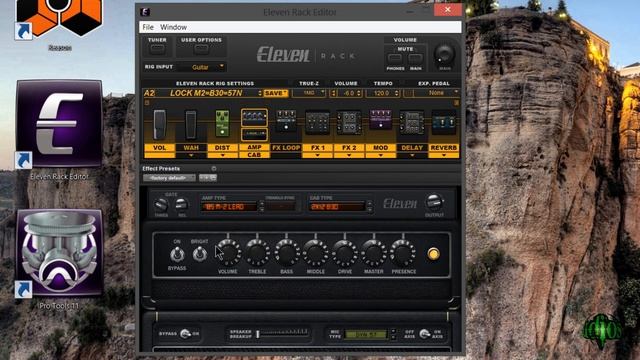Expand the REVERB type arrow
Image resolution: width=640 pixels, height=360 pixels.
tap(444, 155)
